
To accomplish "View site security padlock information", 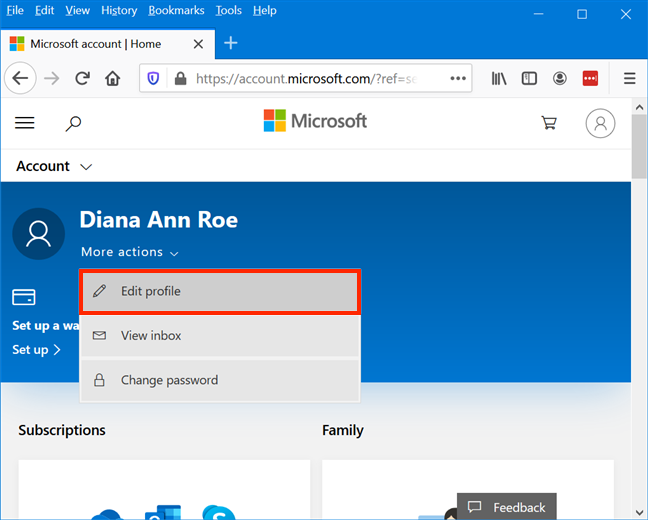I will (x=180, y=78).
